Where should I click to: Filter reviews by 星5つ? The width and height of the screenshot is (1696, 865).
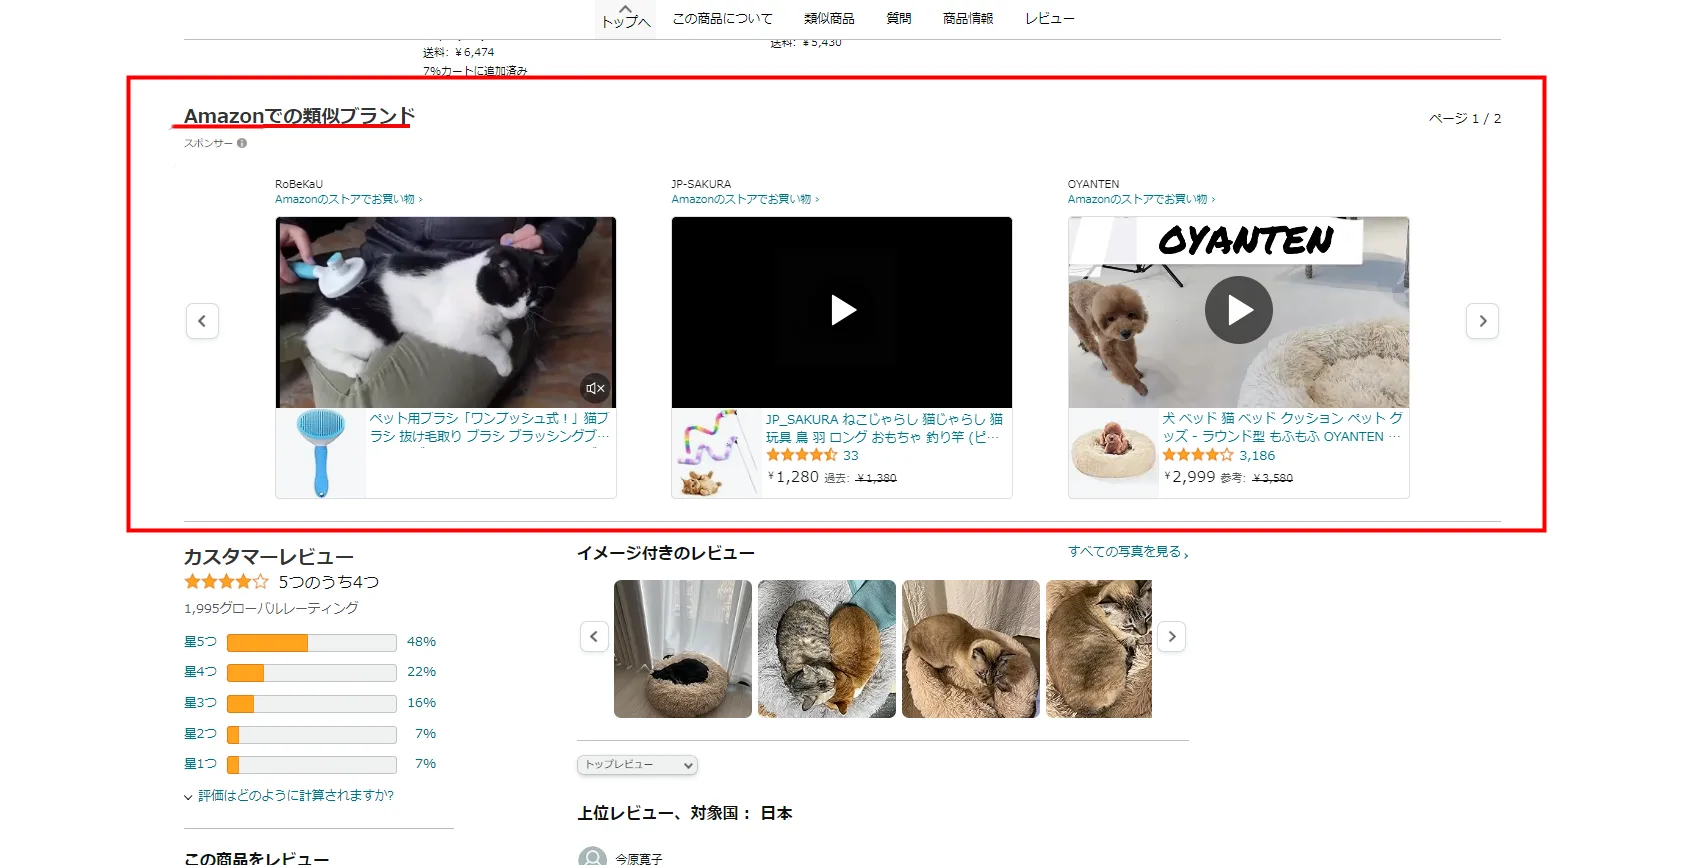(200, 642)
